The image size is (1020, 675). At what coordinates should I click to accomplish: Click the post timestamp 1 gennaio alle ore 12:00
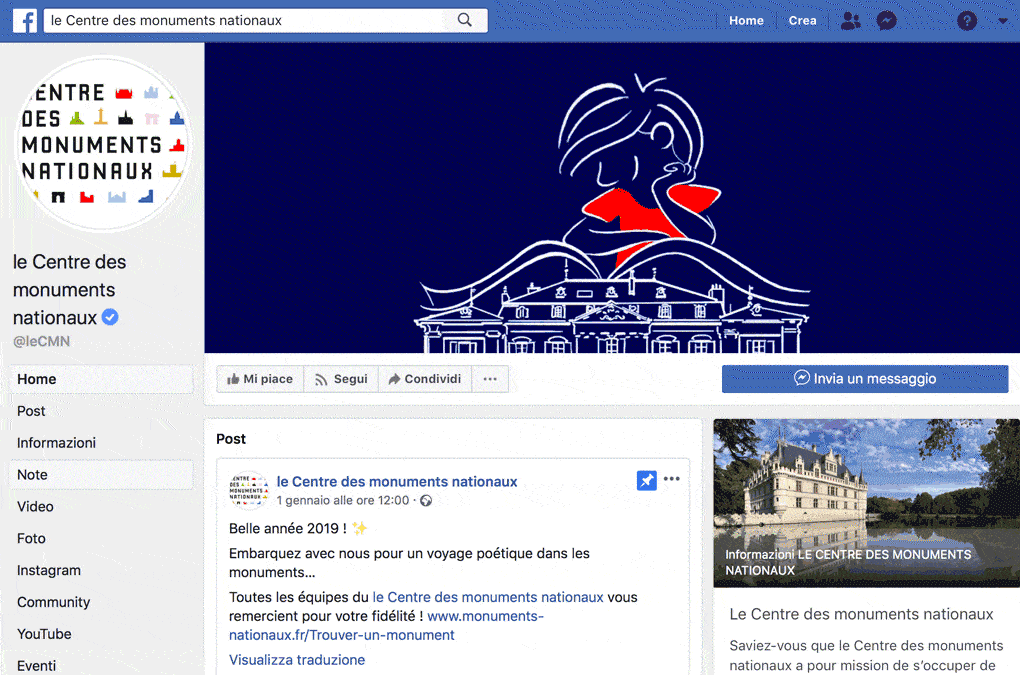(343, 501)
